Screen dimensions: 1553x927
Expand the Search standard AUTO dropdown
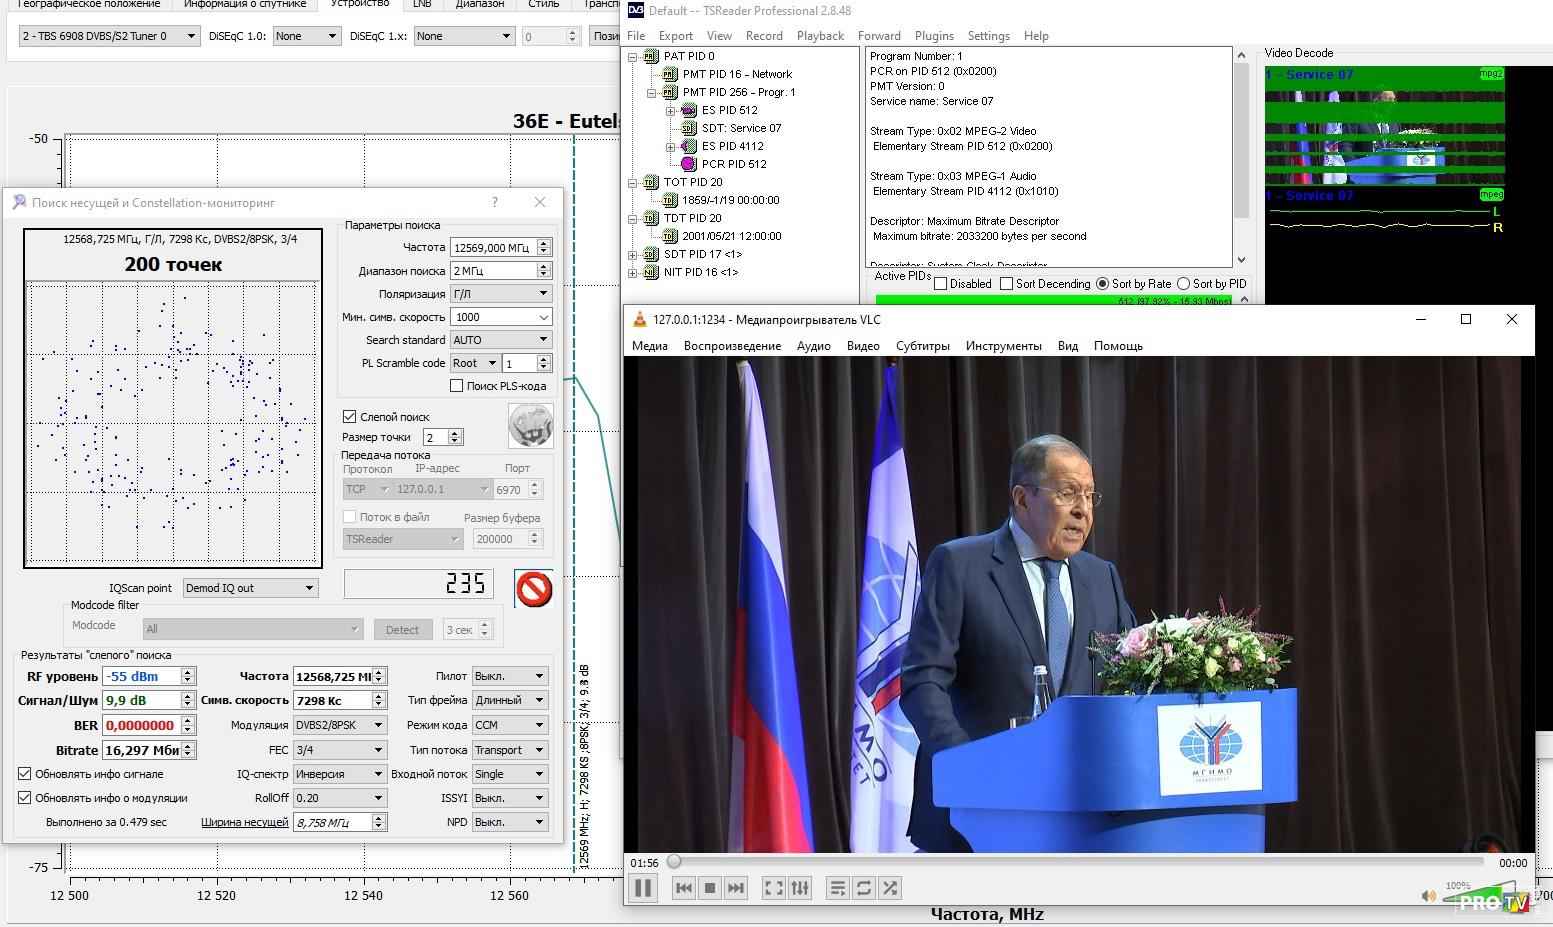[x=500, y=340]
